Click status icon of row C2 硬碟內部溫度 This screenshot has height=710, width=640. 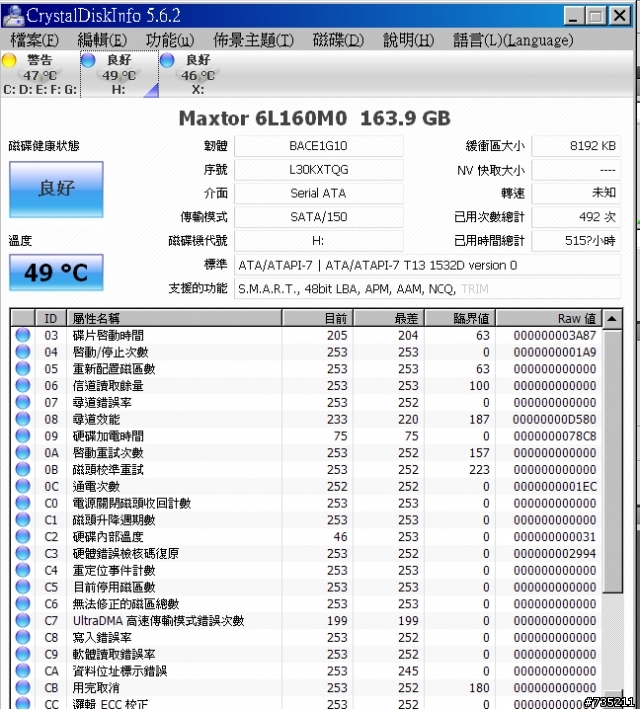pos(23,536)
